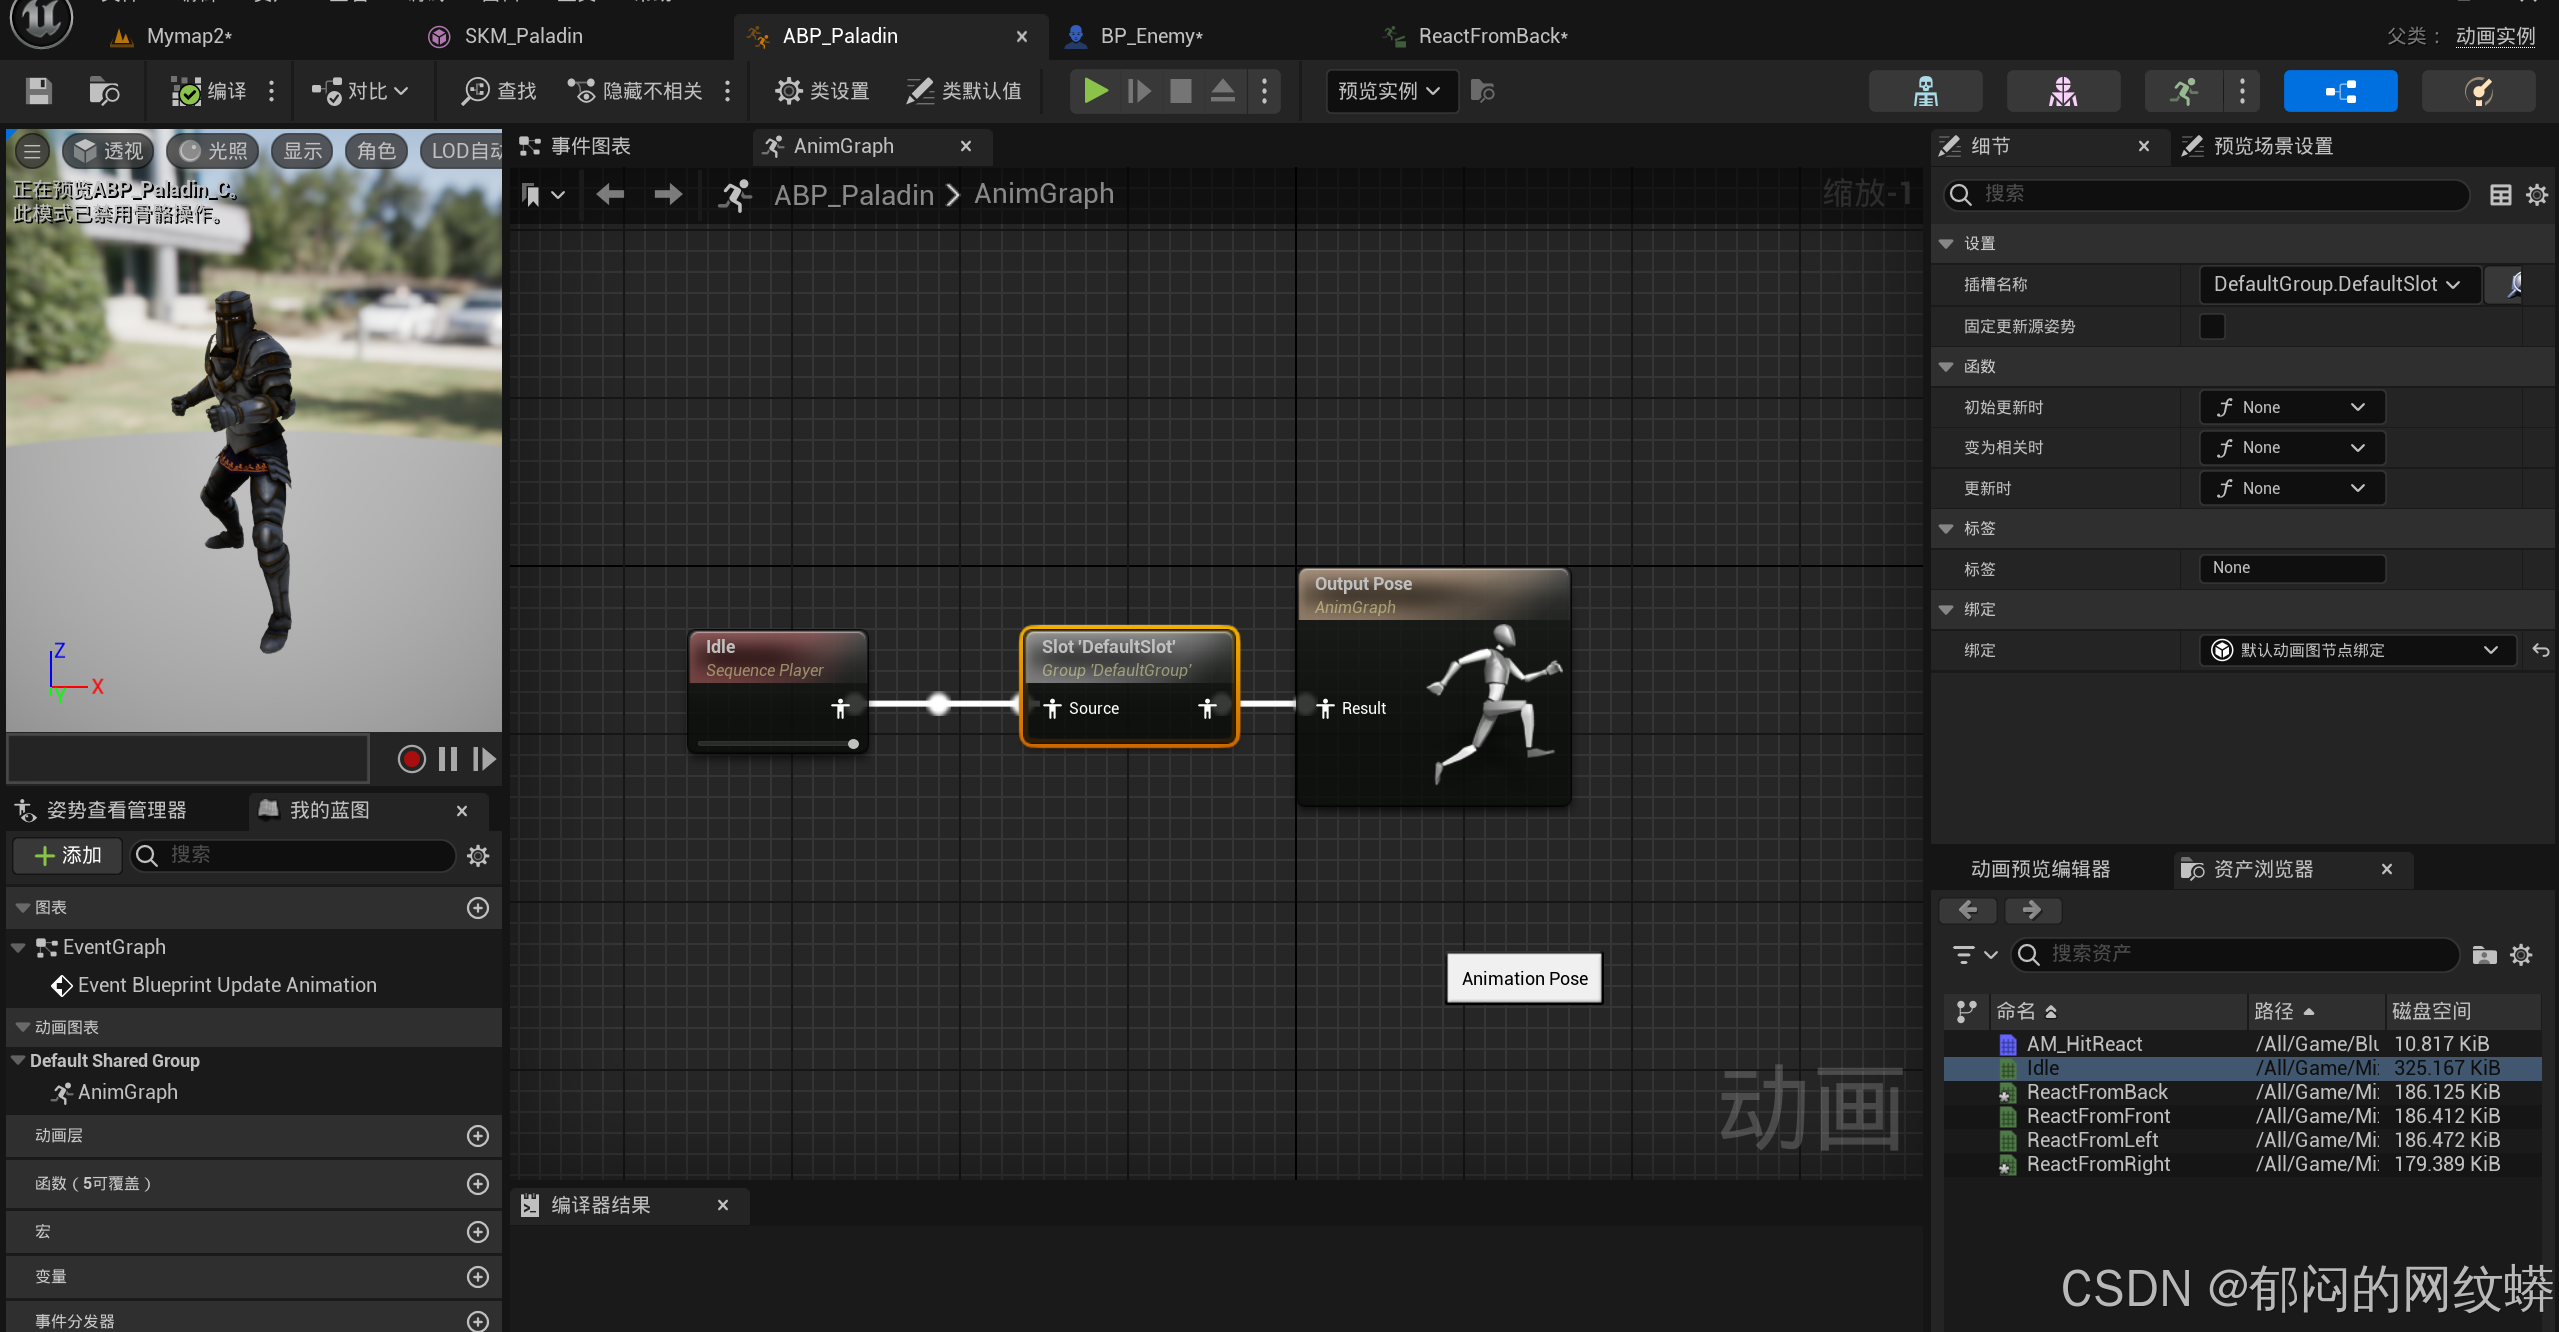Collapse the 函数 section in Details
Image resolution: width=2559 pixels, height=1332 pixels.
point(1946,367)
